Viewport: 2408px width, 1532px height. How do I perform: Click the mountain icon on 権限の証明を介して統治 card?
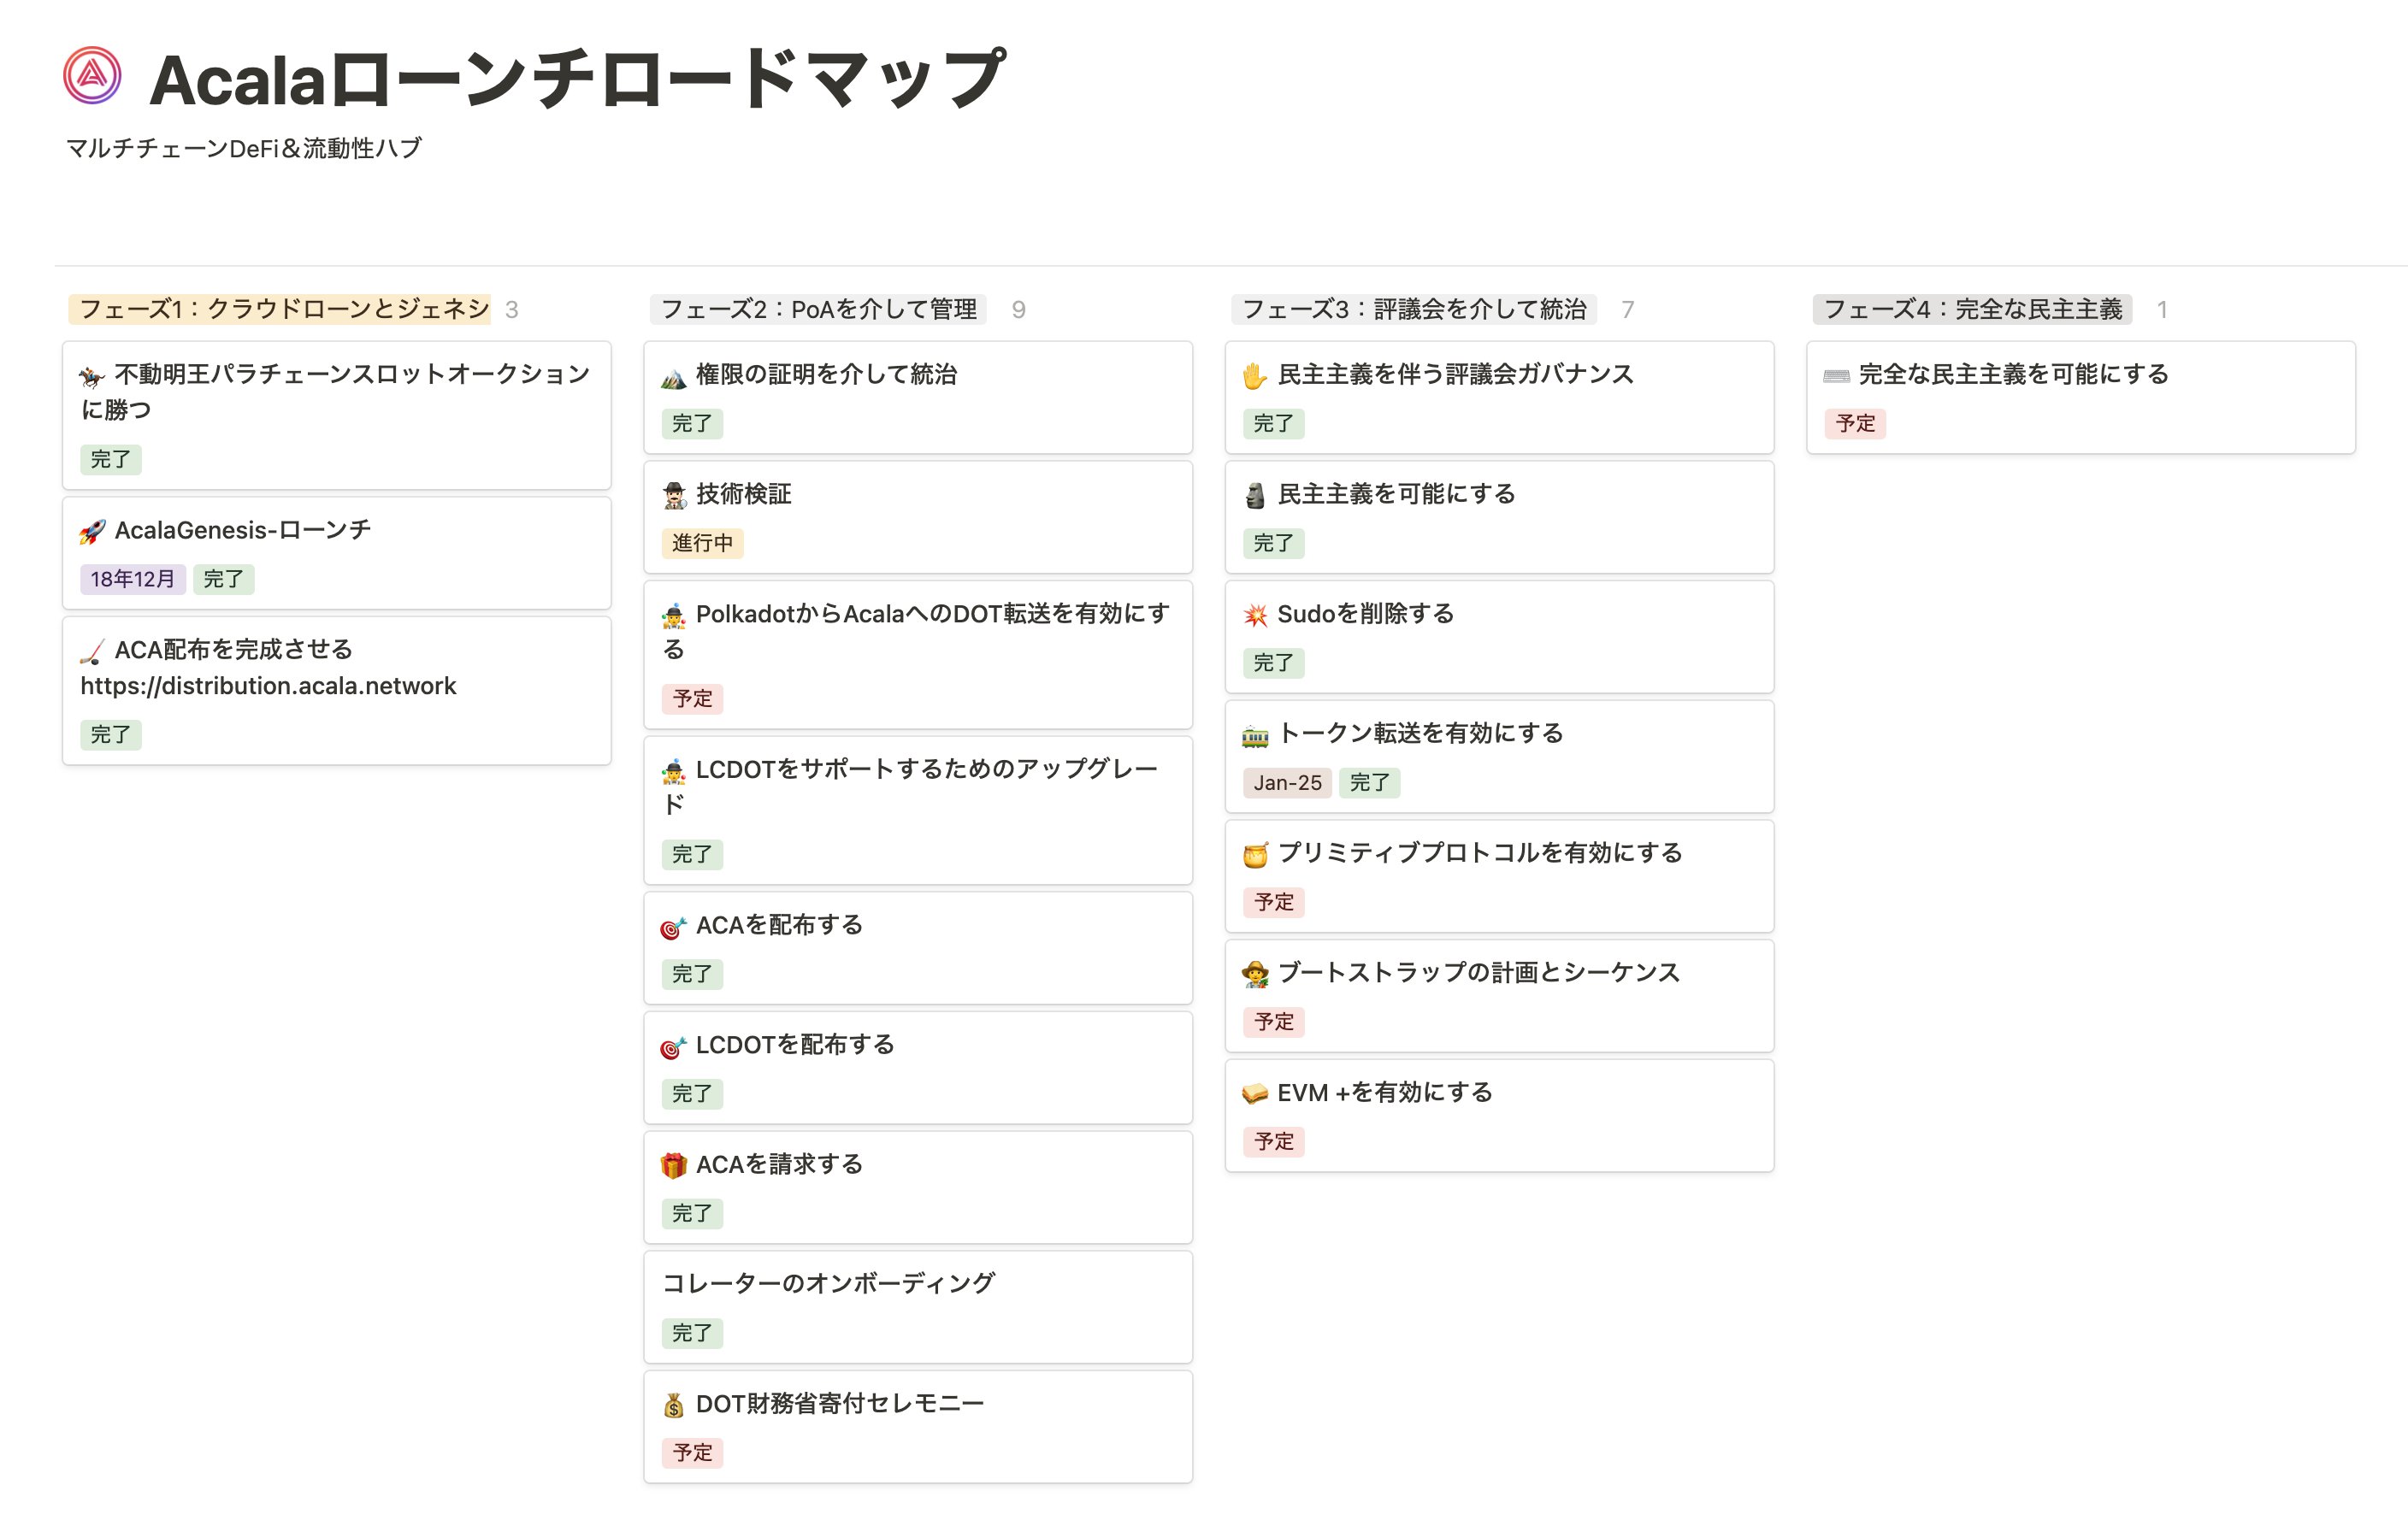pos(674,376)
